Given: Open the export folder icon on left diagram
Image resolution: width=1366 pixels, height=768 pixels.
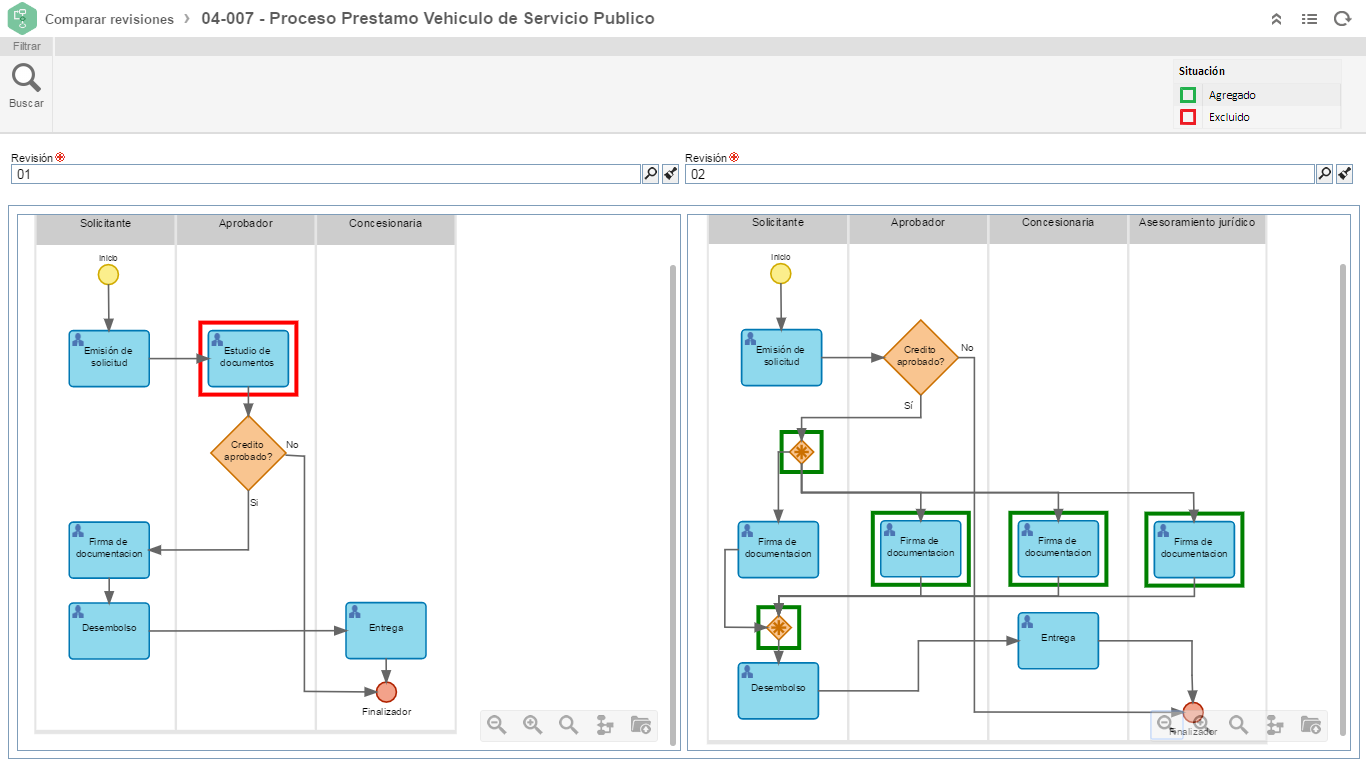Looking at the screenshot, I should (641, 725).
